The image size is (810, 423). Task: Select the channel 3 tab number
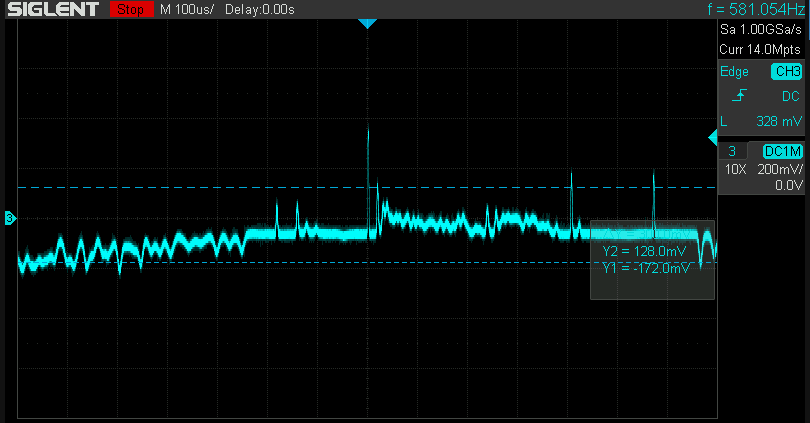[x=732, y=151]
